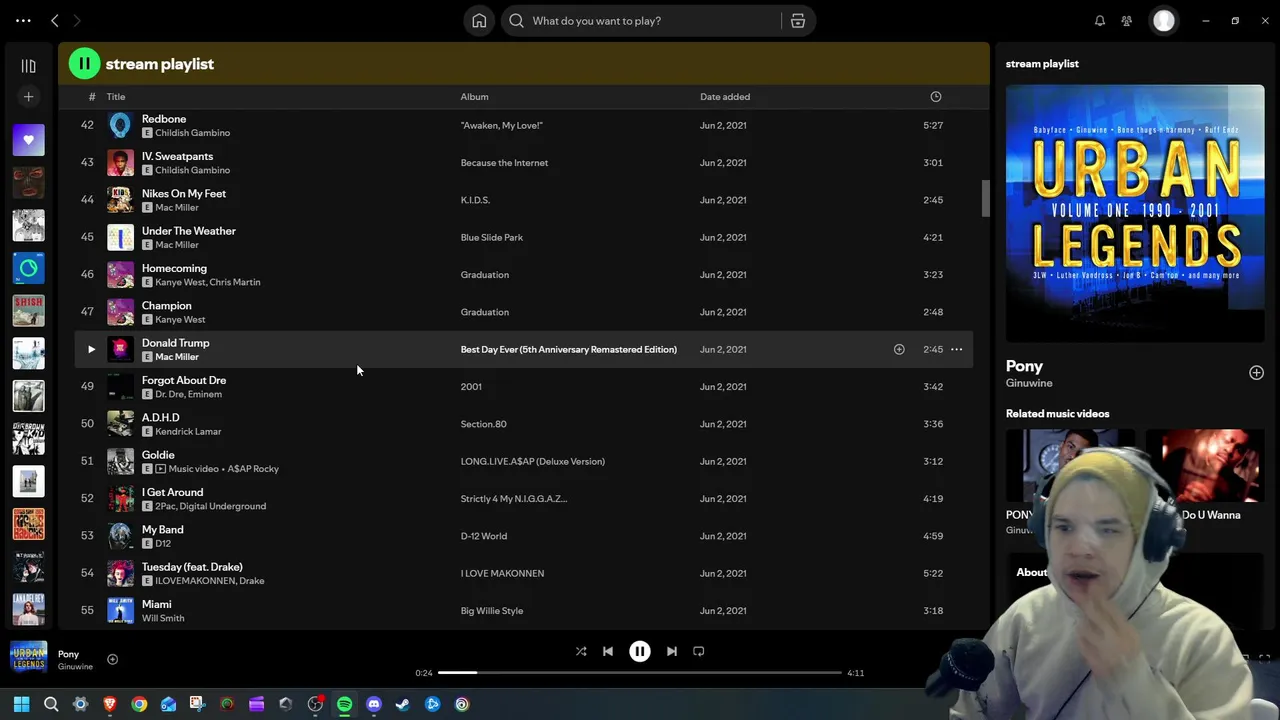Play Do U Wanna music video
The image size is (1280, 720).
pyautogui.click(x=1205, y=465)
